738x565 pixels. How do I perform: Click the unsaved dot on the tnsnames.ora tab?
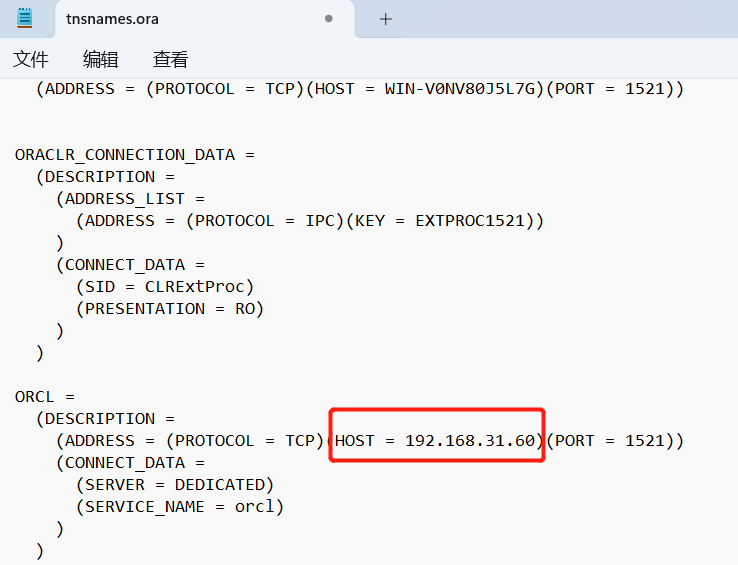click(x=329, y=19)
